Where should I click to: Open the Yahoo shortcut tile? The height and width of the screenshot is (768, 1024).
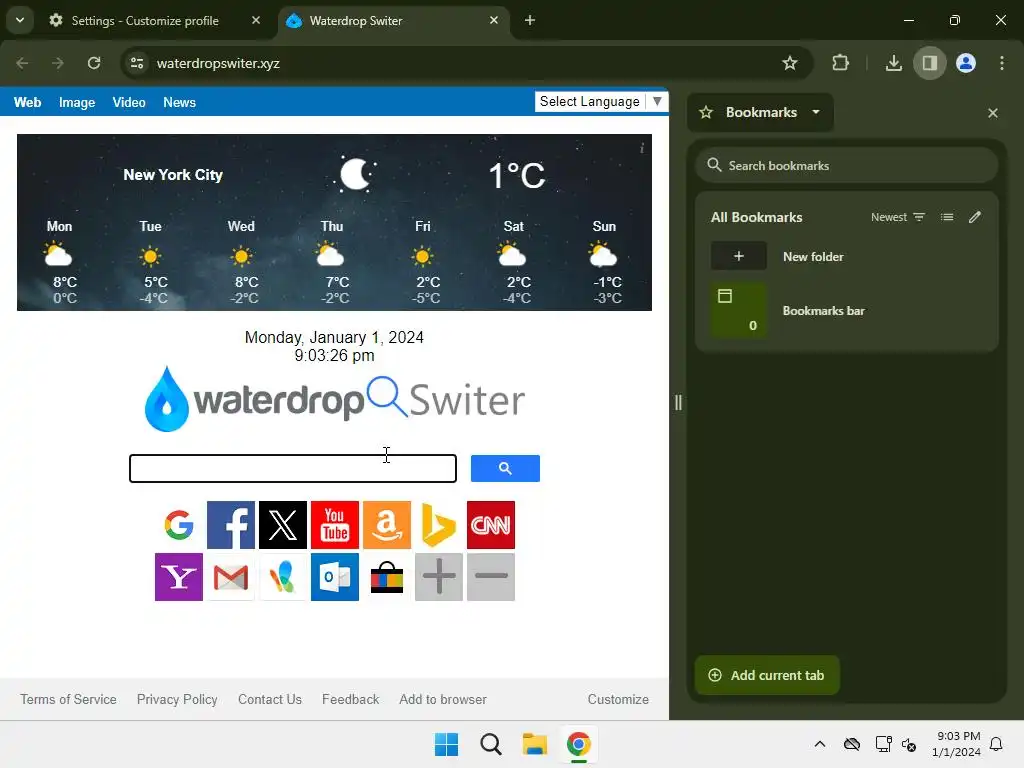pos(179,577)
